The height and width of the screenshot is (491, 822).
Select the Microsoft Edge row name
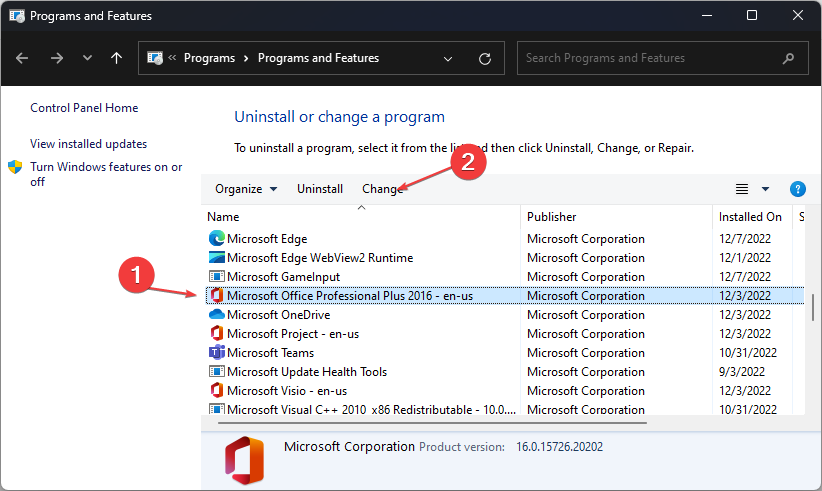tap(267, 239)
